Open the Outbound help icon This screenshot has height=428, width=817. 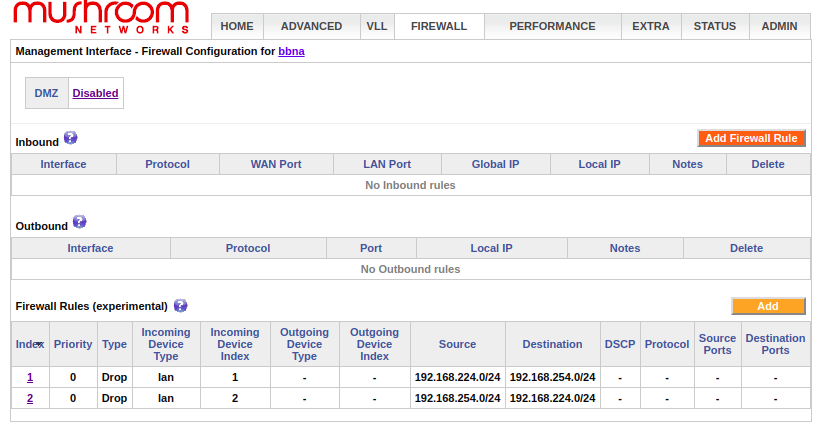(79, 222)
